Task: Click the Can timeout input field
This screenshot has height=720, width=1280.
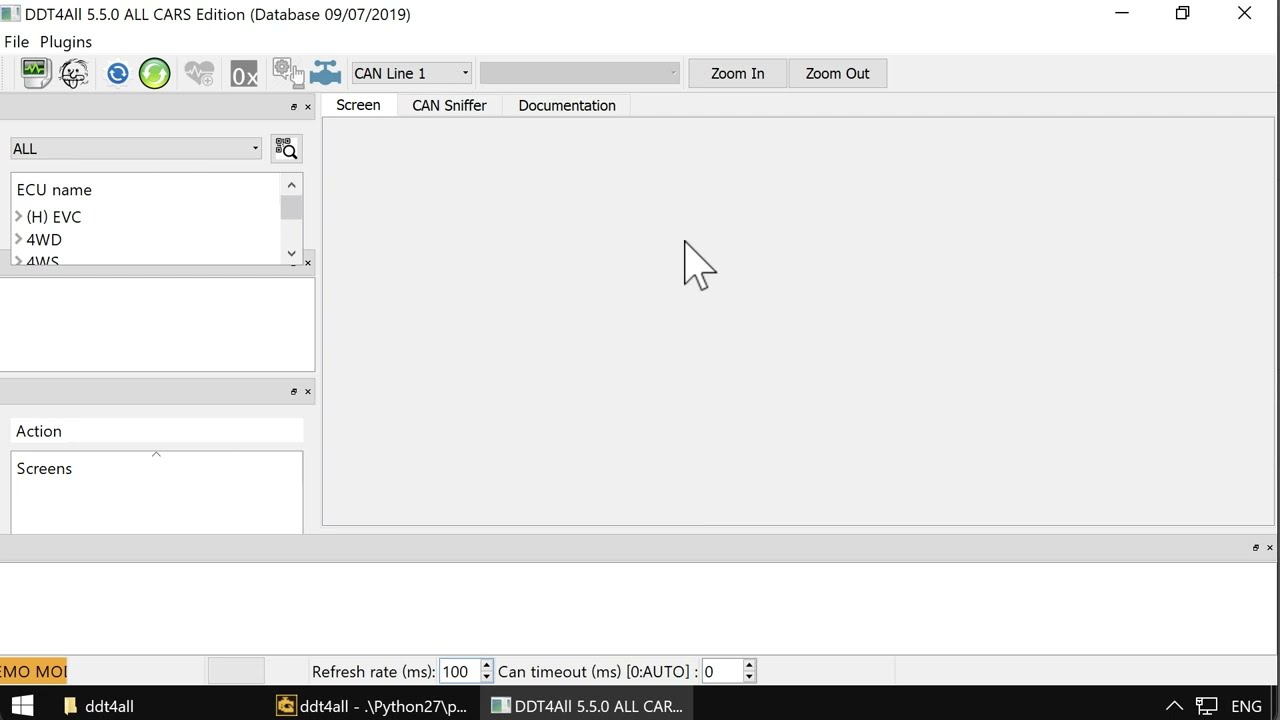Action: [x=722, y=672]
